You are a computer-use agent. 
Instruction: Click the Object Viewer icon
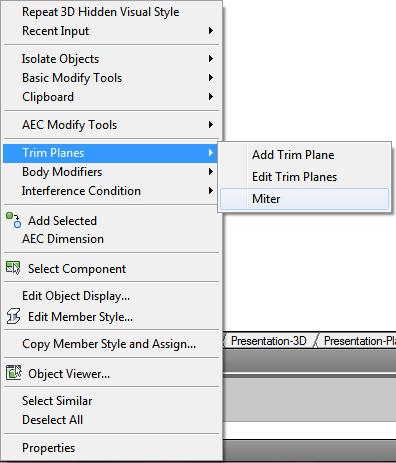(13, 373)
